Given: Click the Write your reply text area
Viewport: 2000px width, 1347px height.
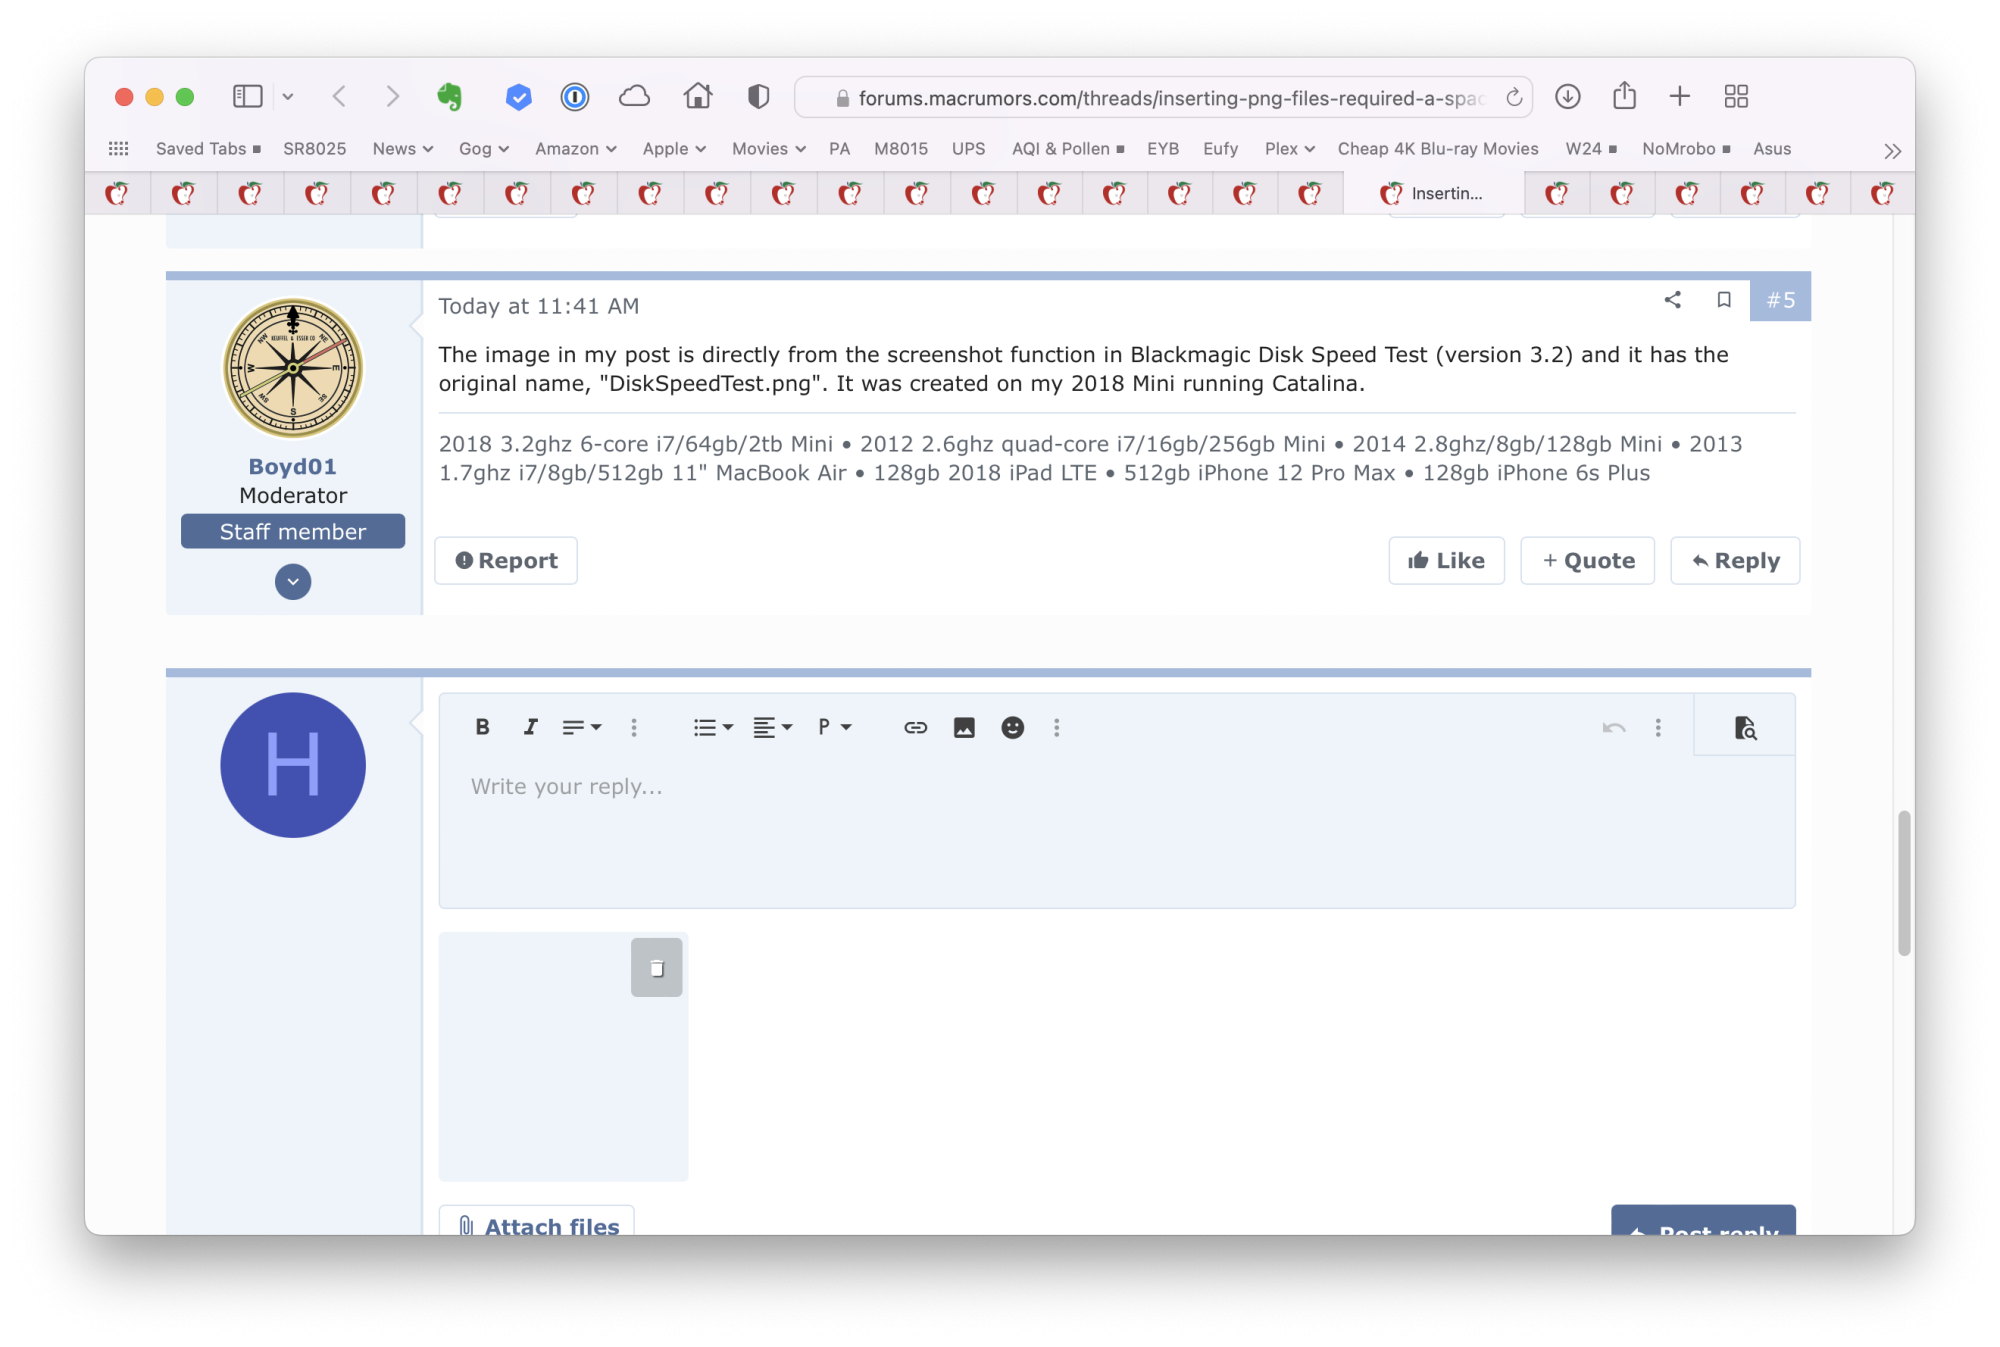Looking at the screenshot, I should click(x=1115, y=830).
